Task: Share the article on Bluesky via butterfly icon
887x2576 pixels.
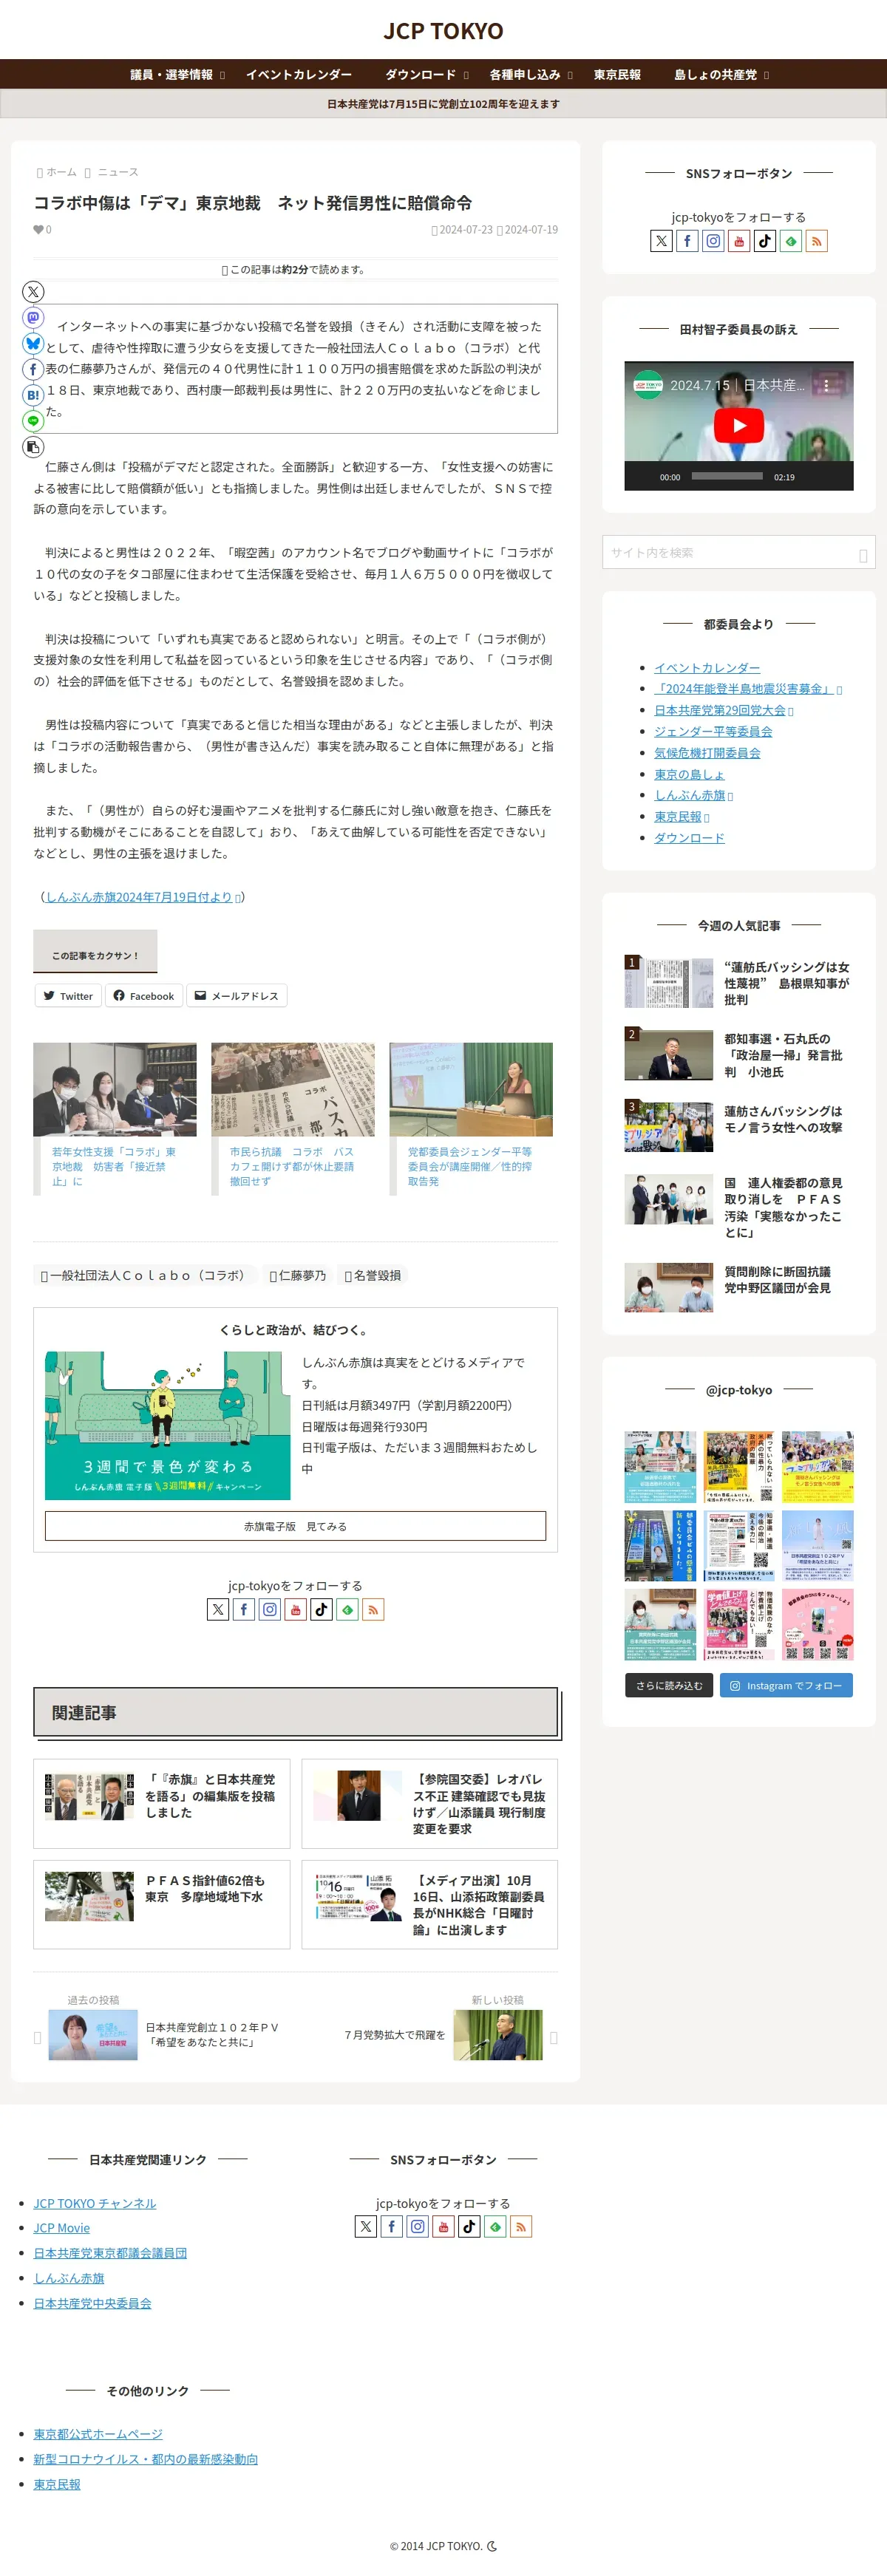Action: coord(33,343)
